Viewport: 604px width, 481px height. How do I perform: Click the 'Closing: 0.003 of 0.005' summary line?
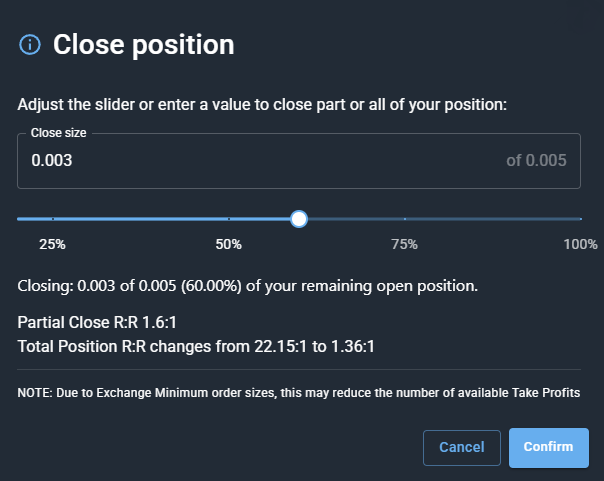(x=248, y=286)
